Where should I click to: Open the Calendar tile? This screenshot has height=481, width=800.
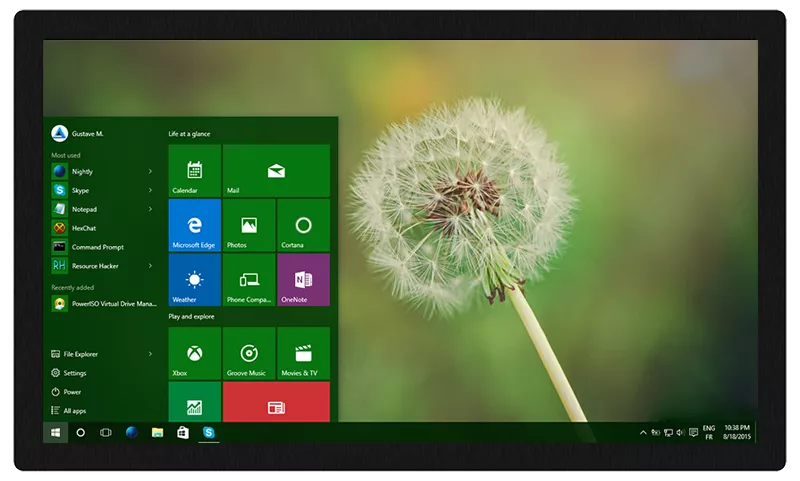194,170
